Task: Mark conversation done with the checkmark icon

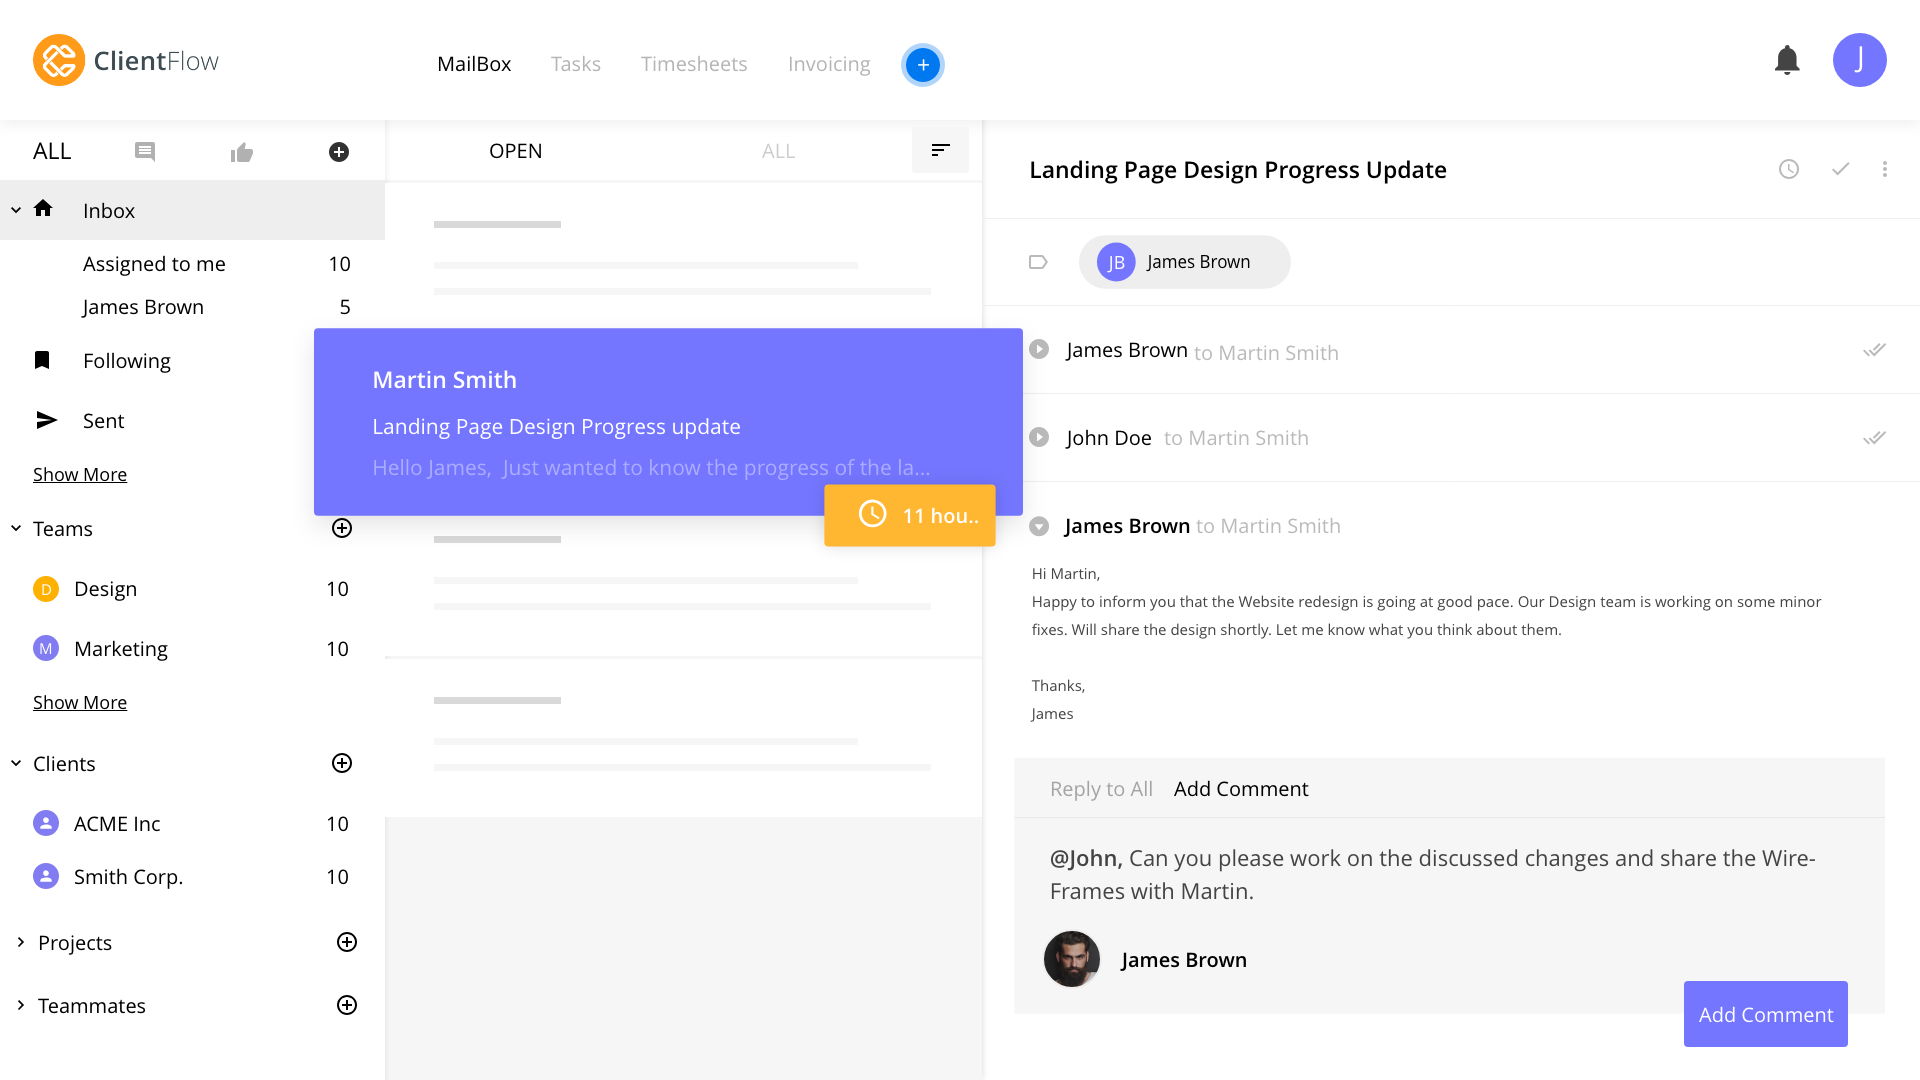Action: (1840, 169)
